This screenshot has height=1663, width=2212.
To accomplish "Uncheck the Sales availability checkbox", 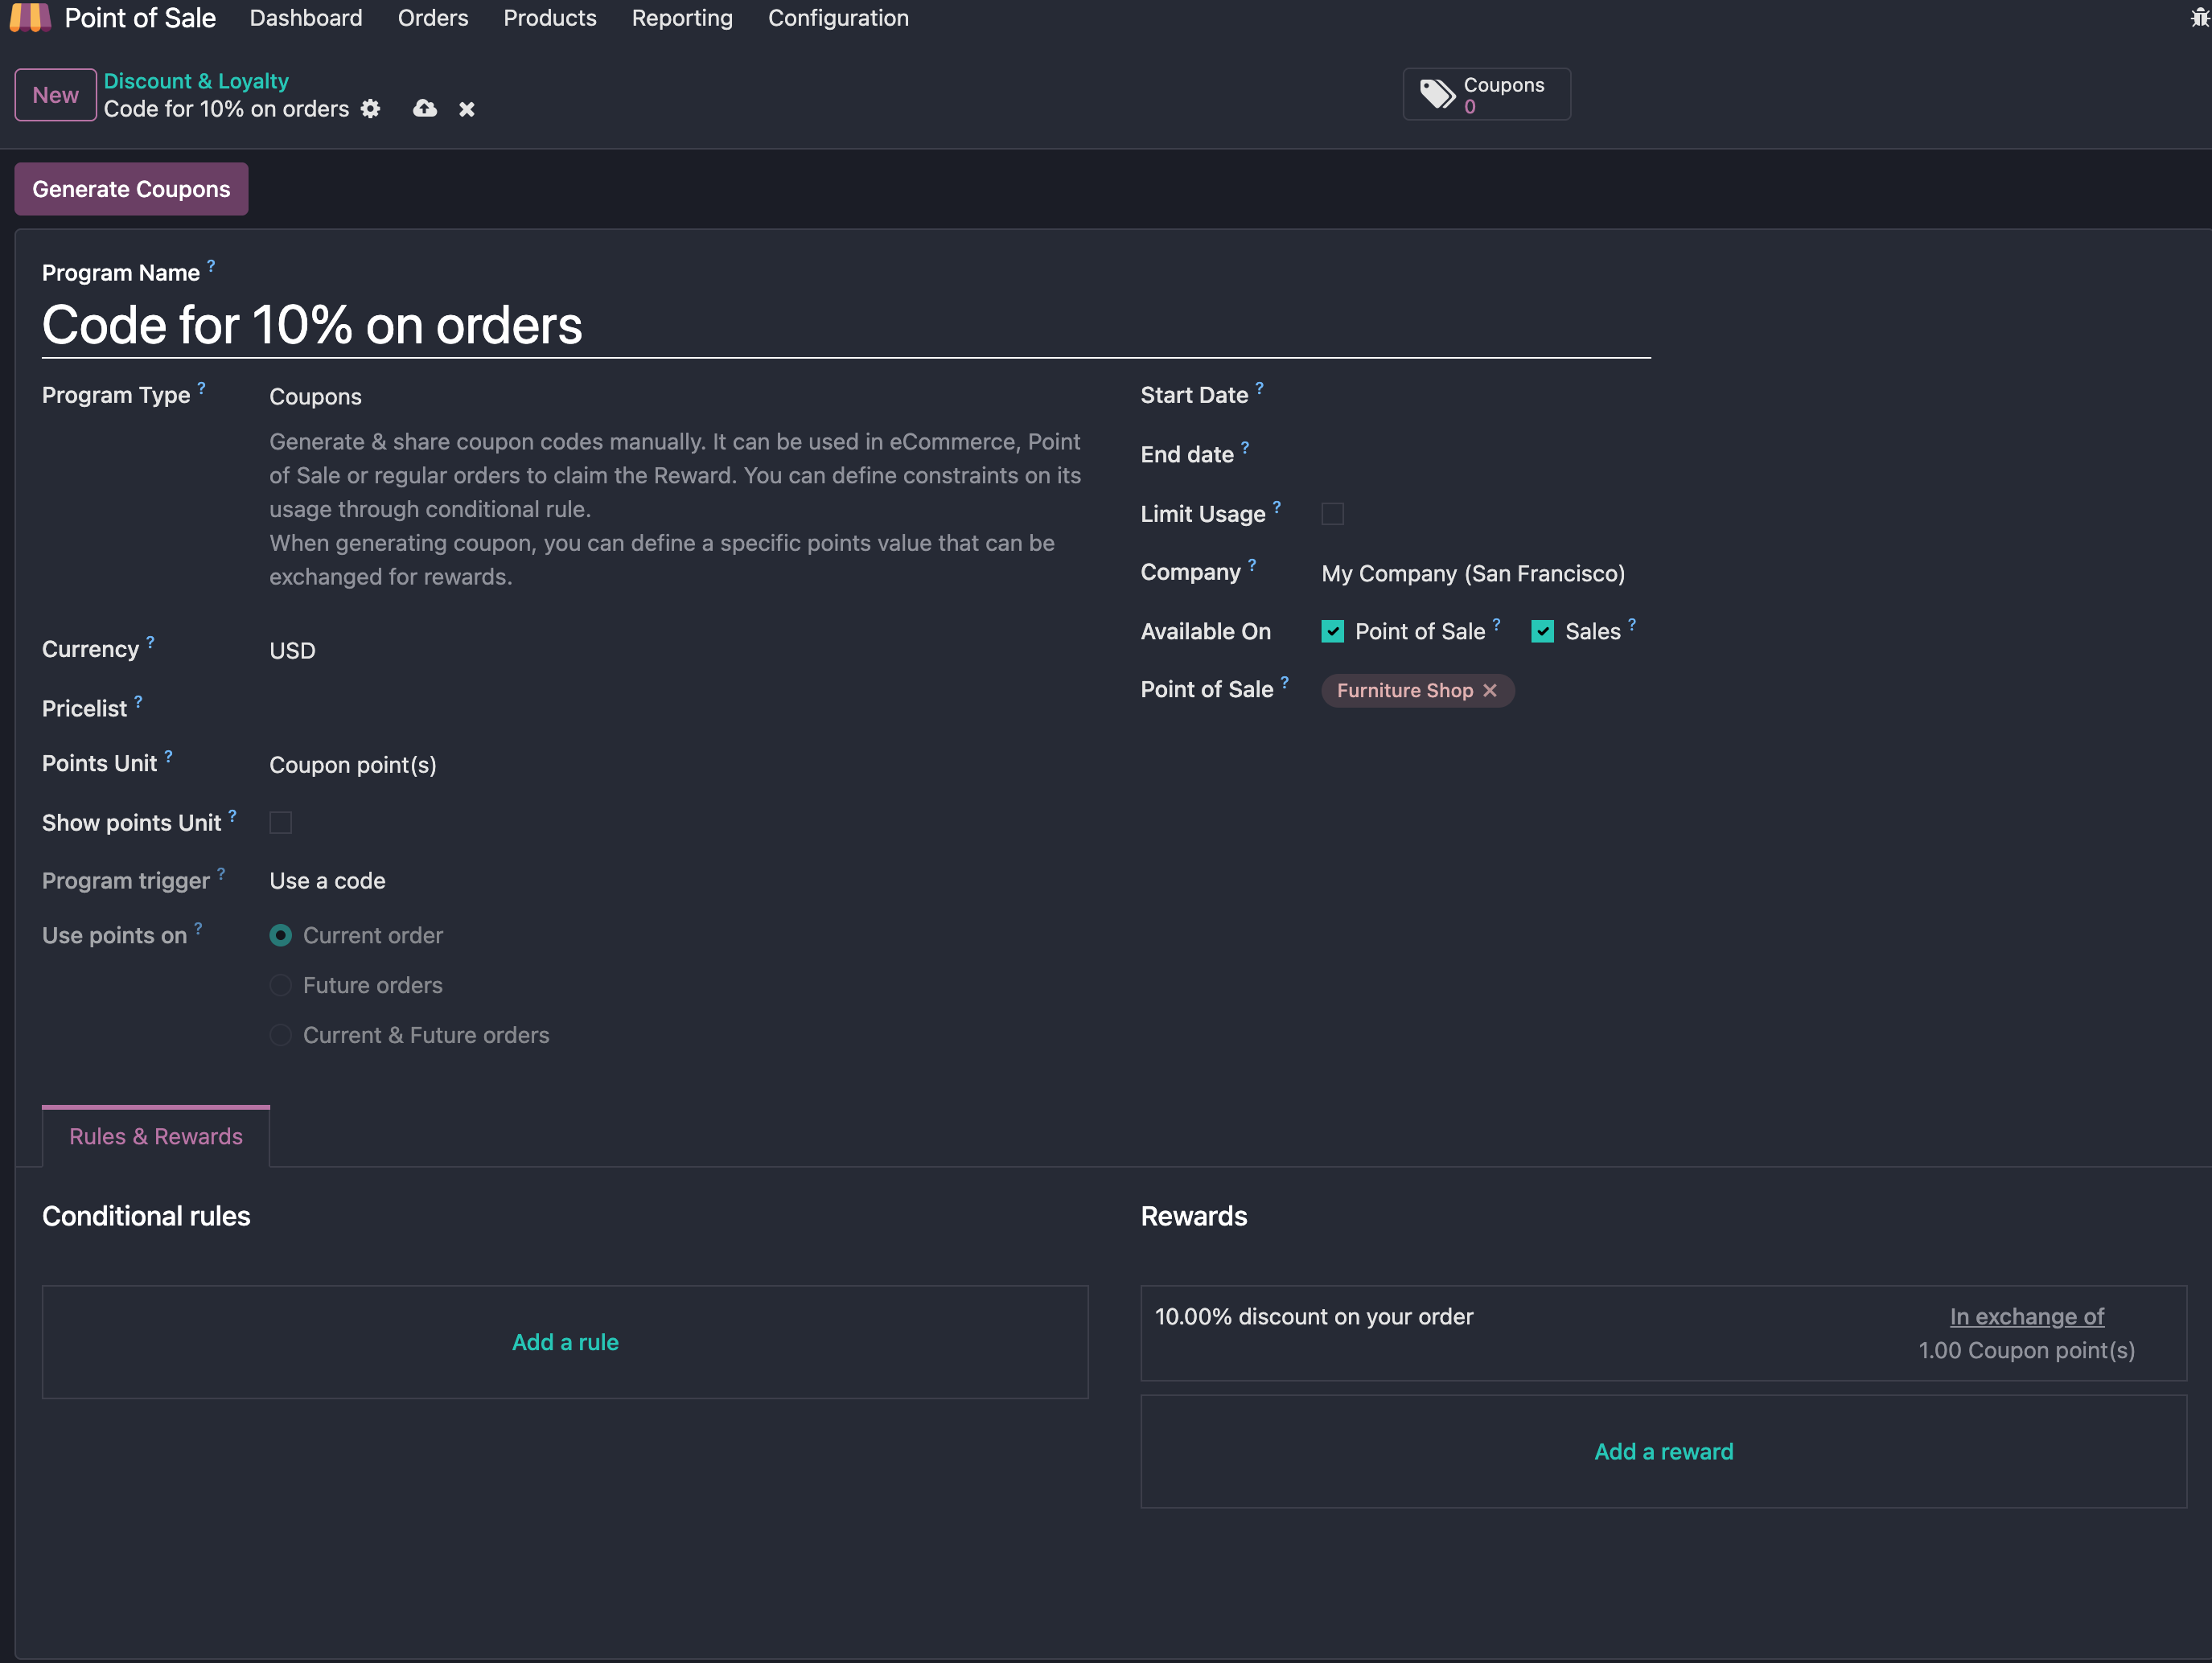I will click(x=1542, y=632).
